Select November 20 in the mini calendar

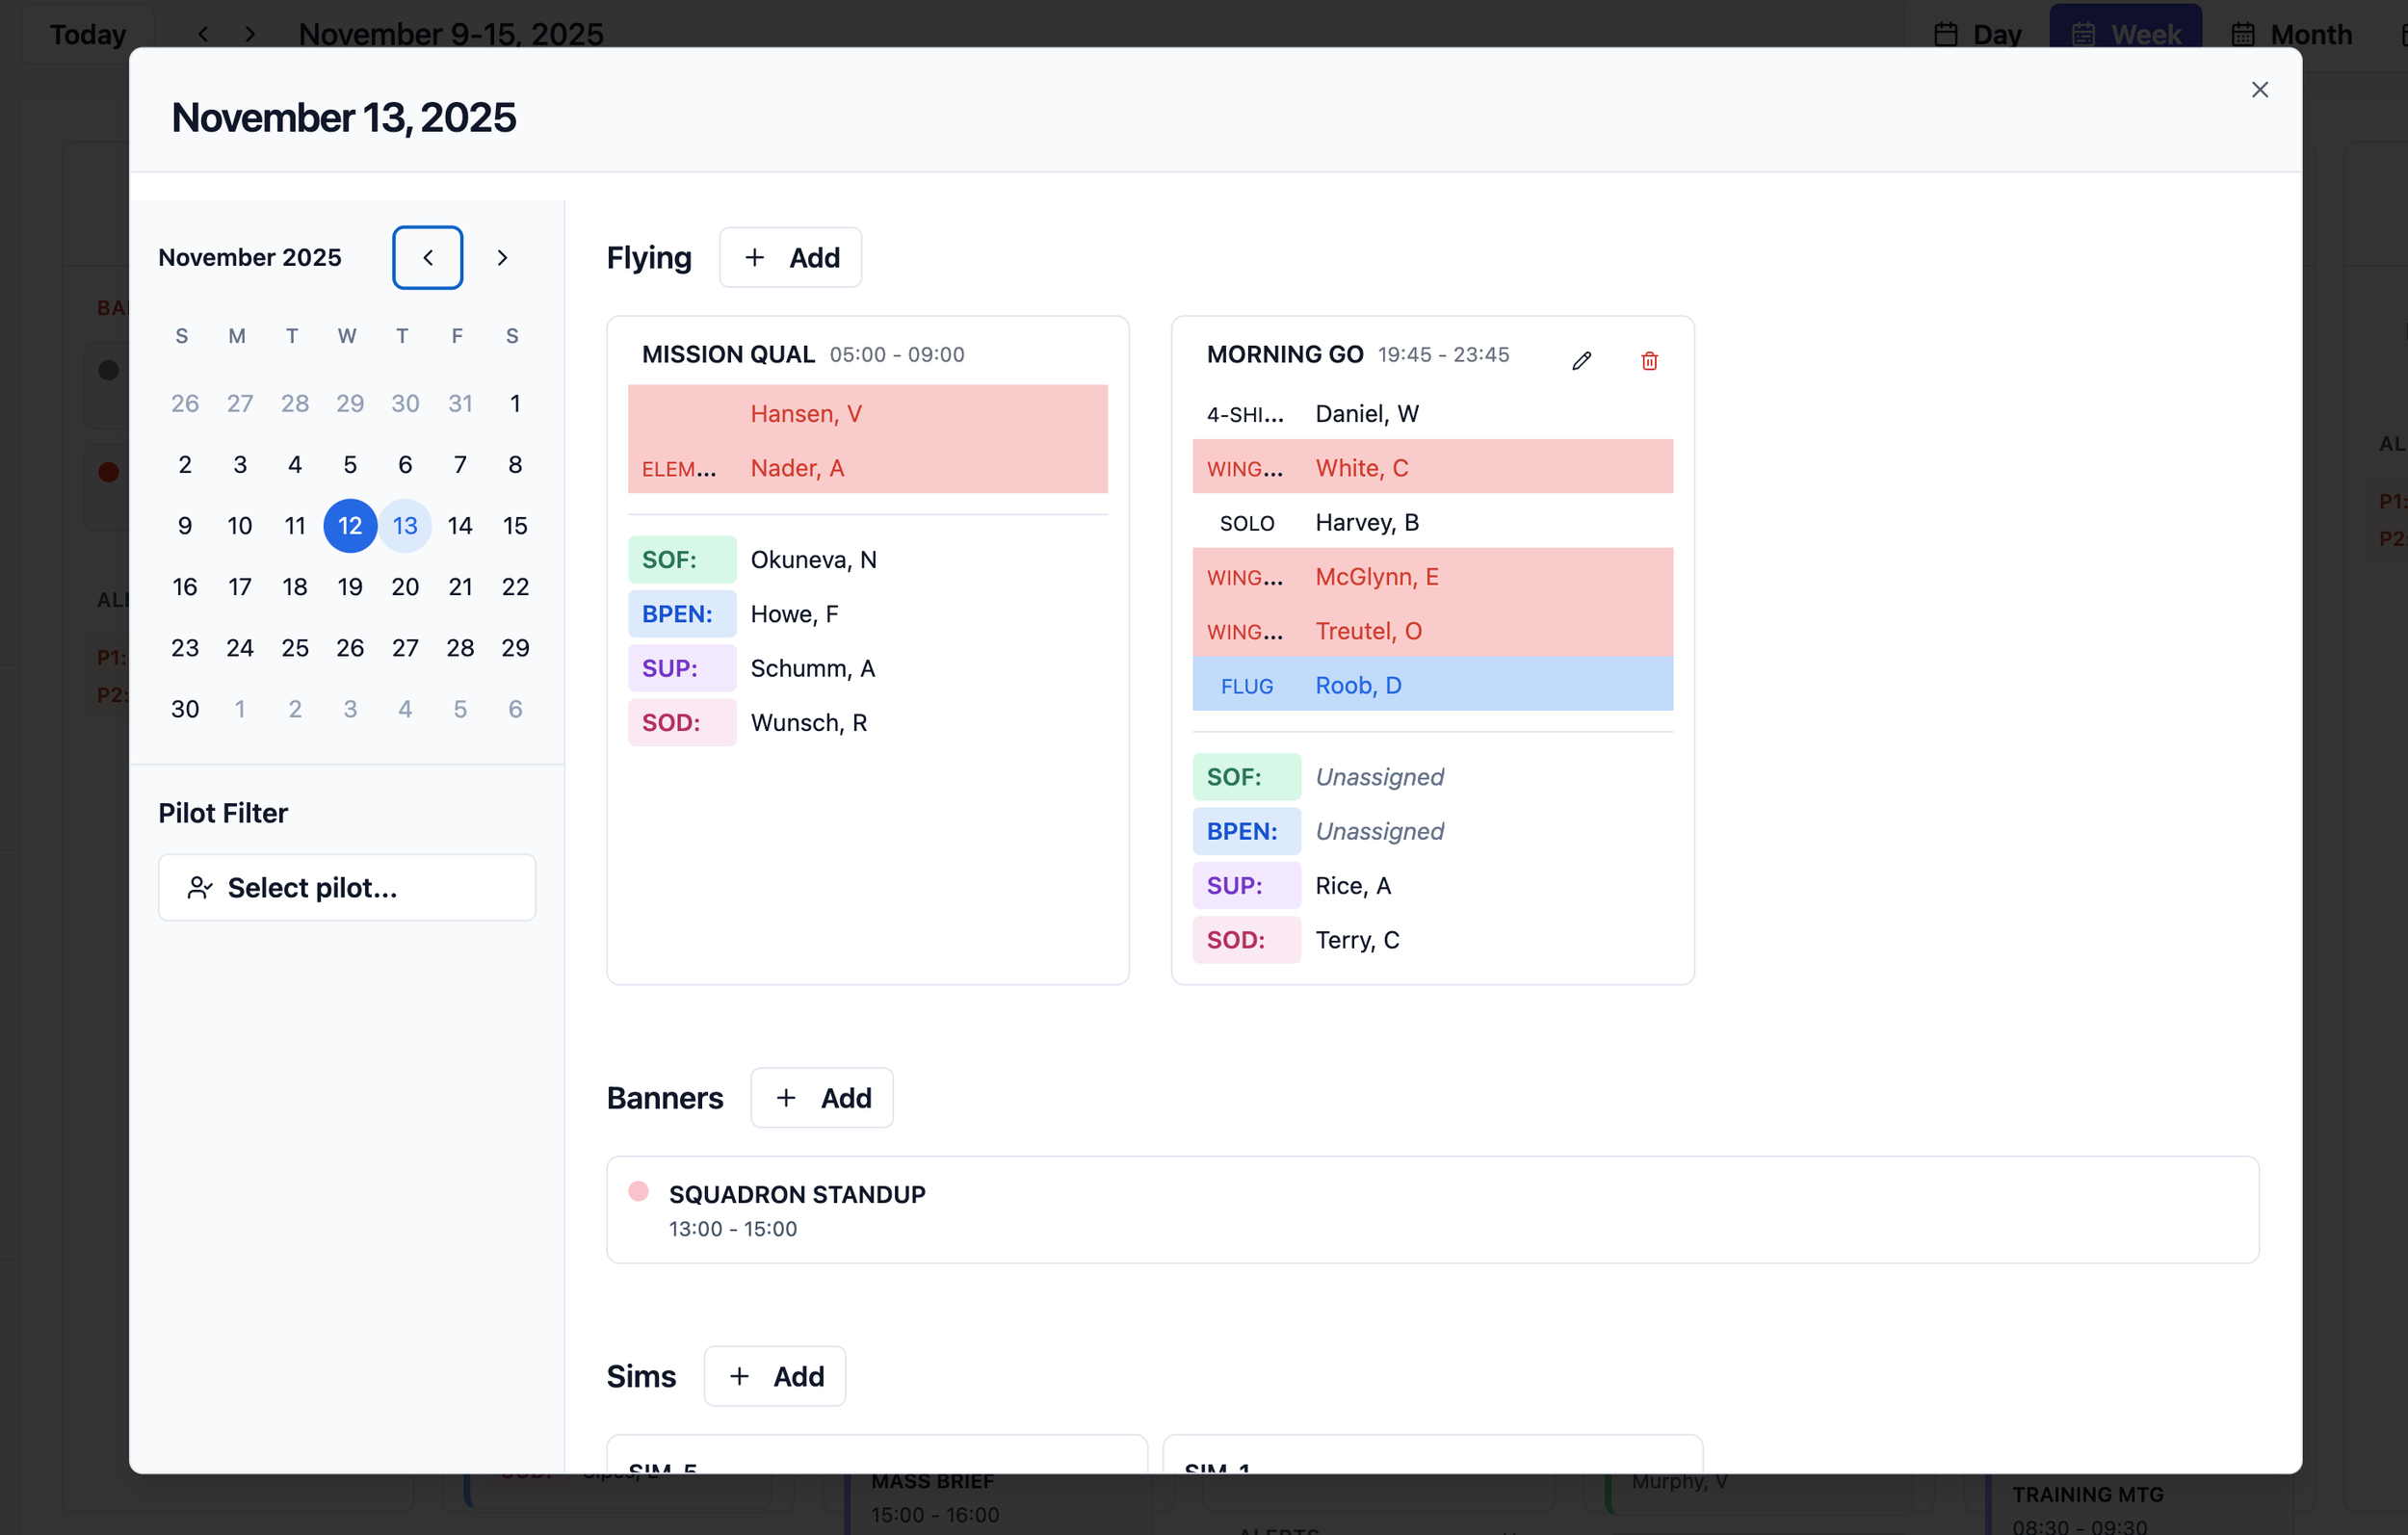(x=405, y=586)
